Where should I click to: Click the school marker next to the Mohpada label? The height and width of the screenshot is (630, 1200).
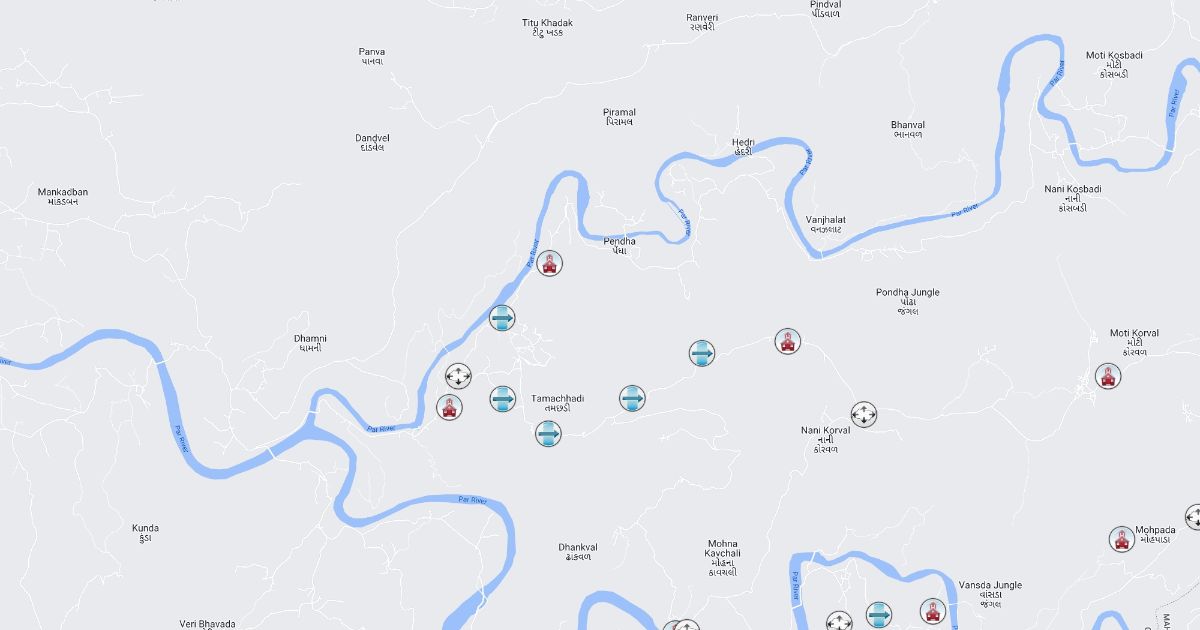coord(1122,539)
